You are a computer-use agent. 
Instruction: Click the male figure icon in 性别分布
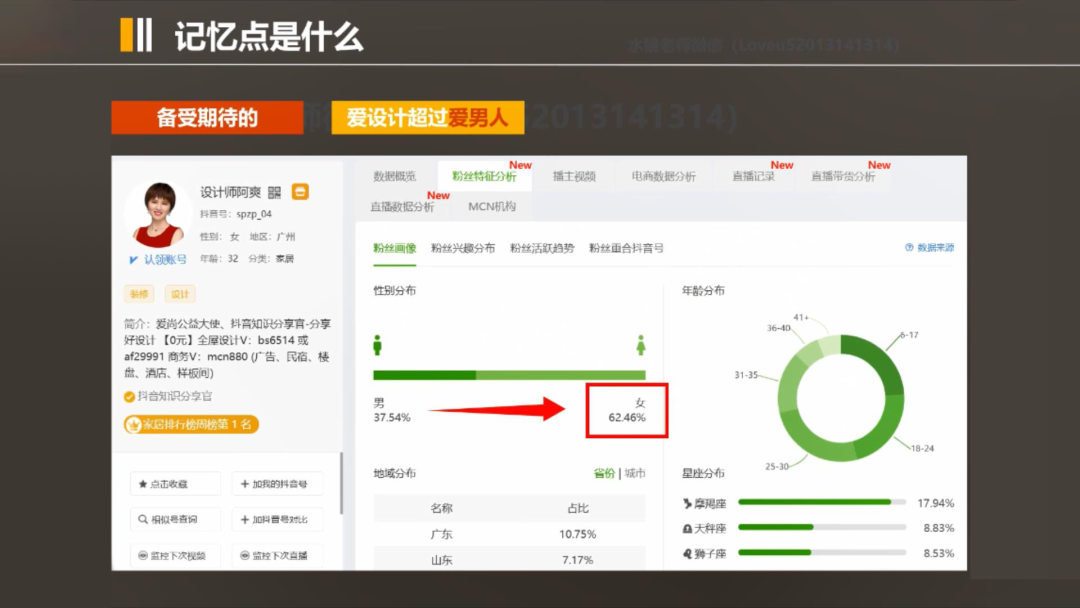(x=377, y=344)
